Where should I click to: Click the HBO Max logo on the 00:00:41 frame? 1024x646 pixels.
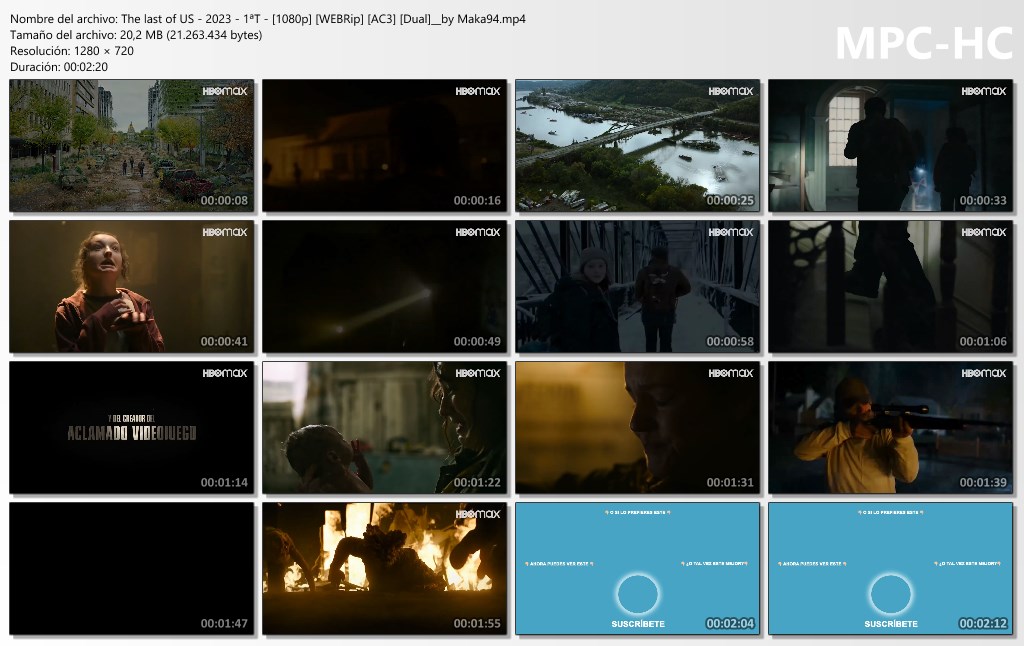[x=225, y=233]
